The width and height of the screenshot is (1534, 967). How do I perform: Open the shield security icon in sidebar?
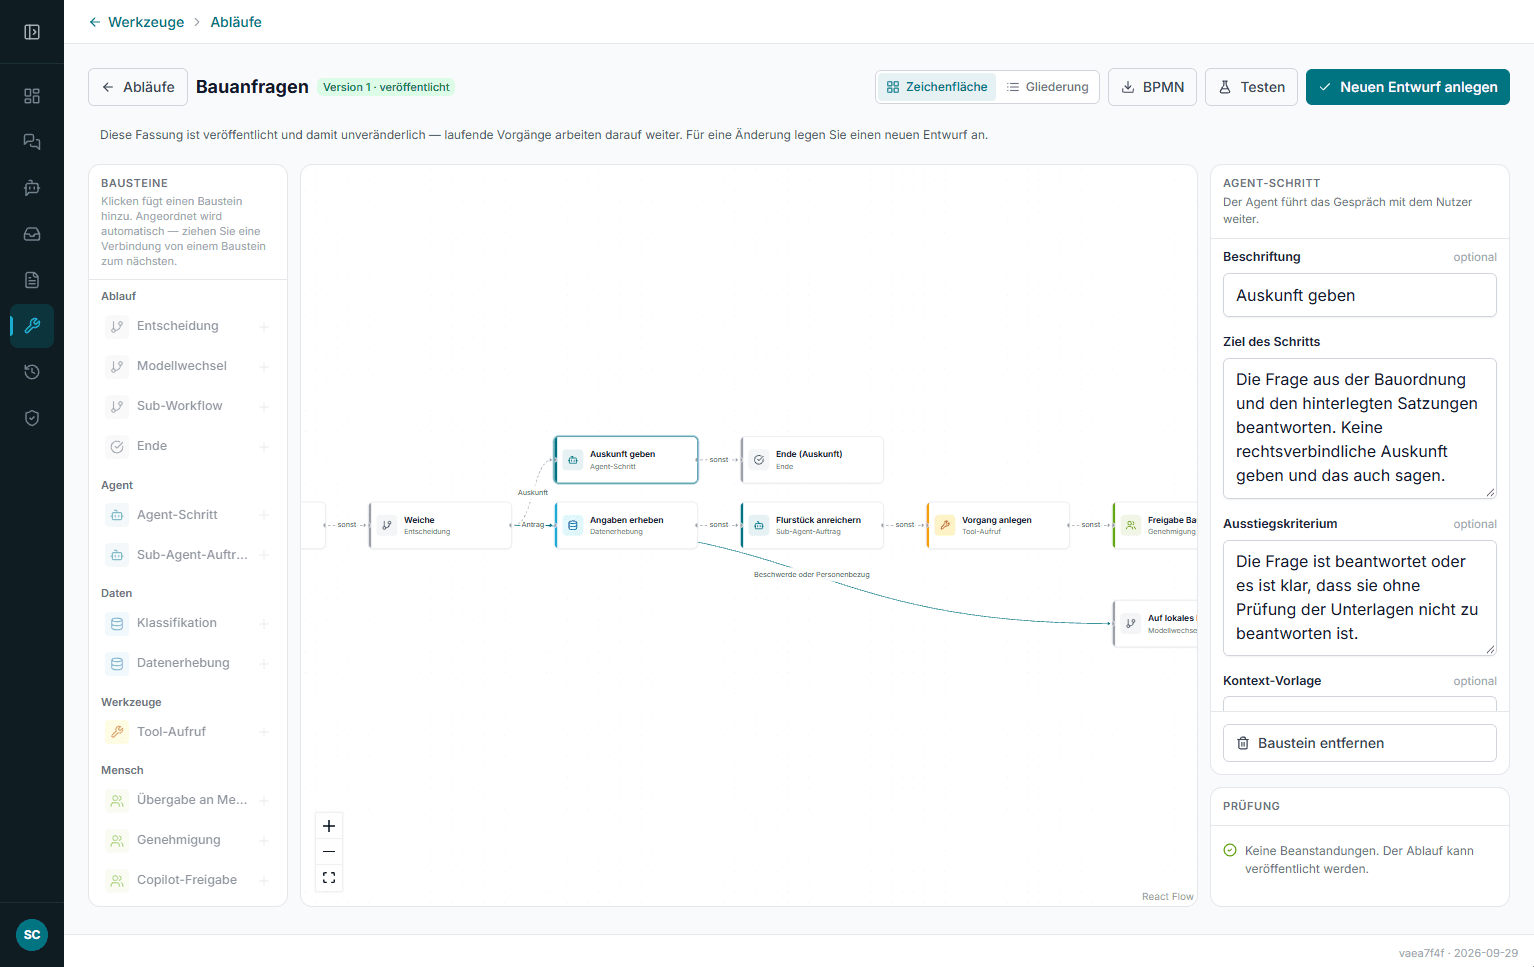32,418
